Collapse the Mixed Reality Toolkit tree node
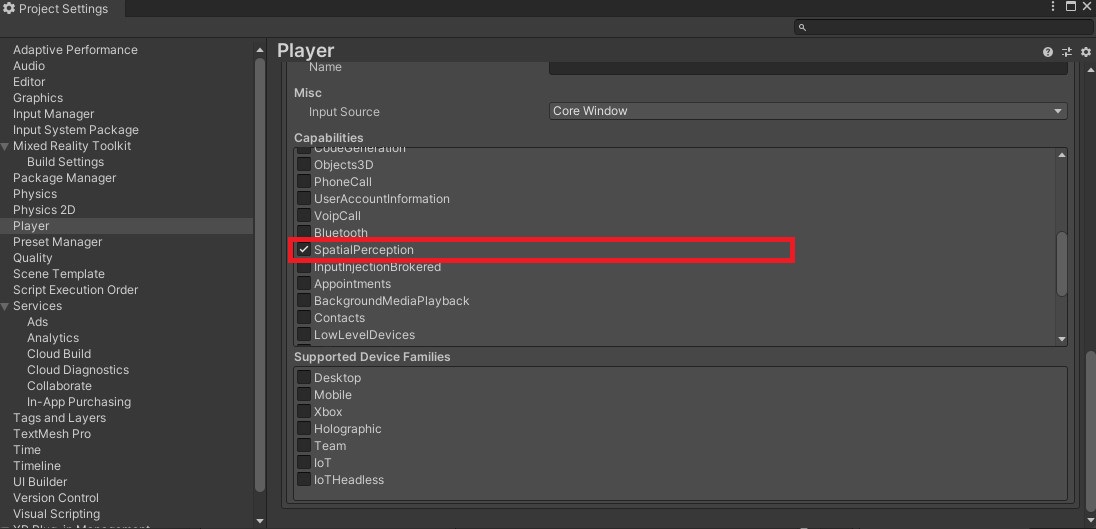1096x529 pixels. click(6, 146)
